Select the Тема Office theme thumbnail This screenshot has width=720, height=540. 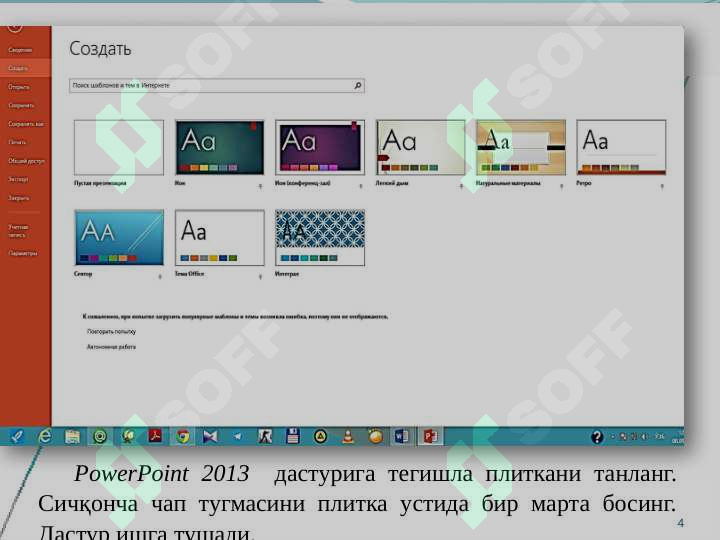[x=219, y=238]
